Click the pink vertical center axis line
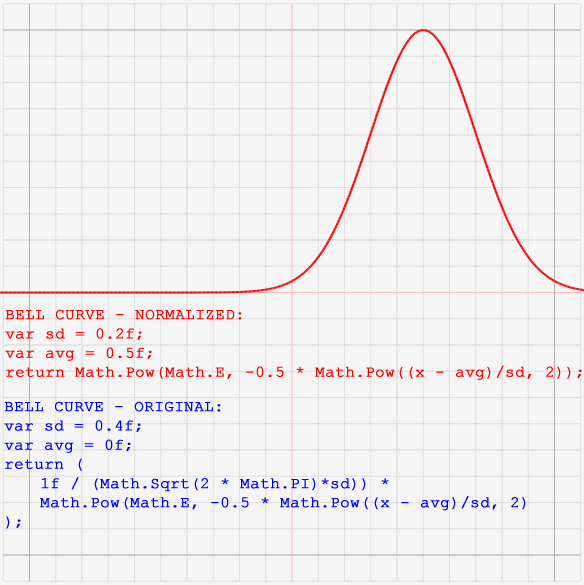Image resolution: width=584 pixels, height=585 pixels. point(292,149)
